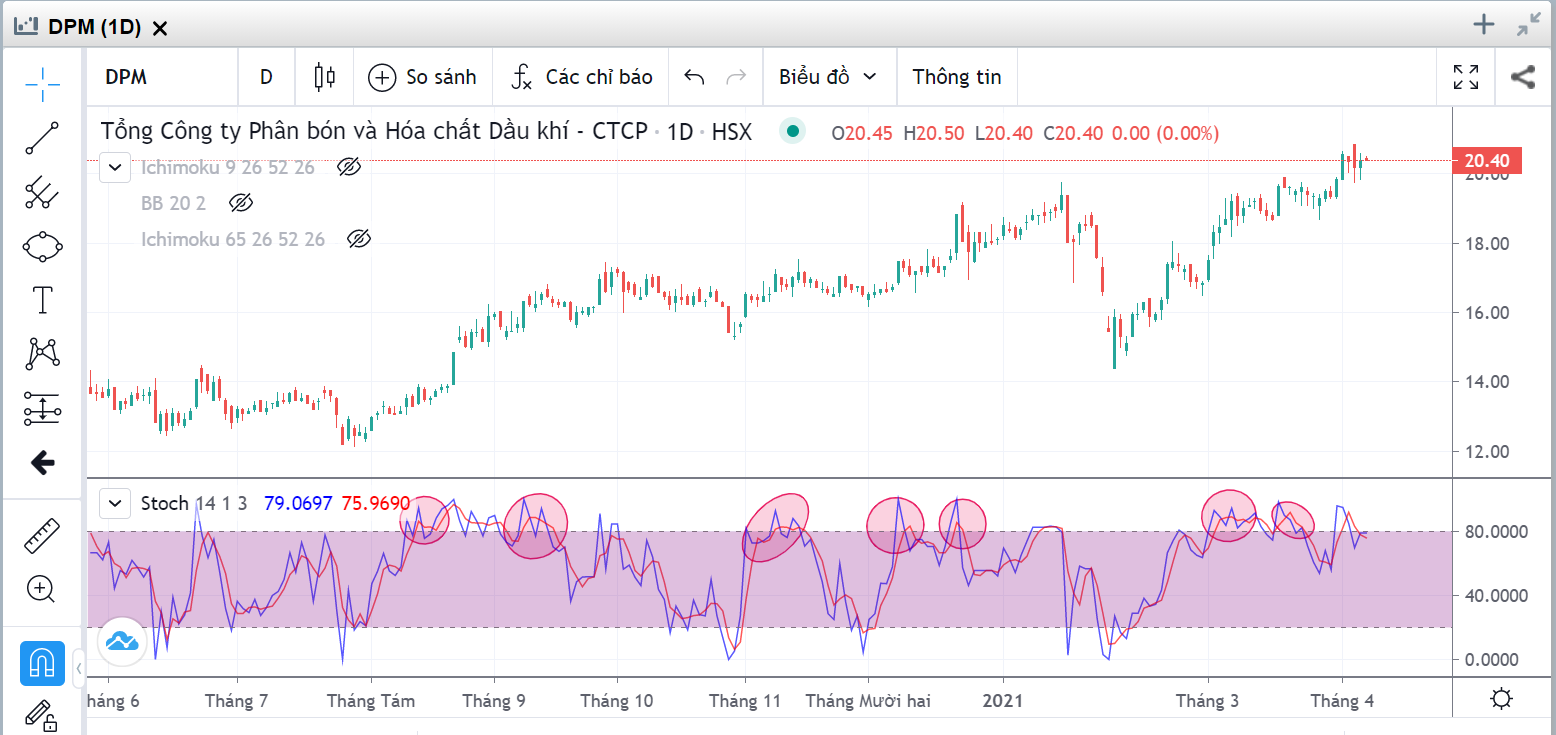Image resolution: width=1556 pixels, height=735 pixels.
Task: Select the pitchfork drawing tool
Action: [x=42, y=192]
